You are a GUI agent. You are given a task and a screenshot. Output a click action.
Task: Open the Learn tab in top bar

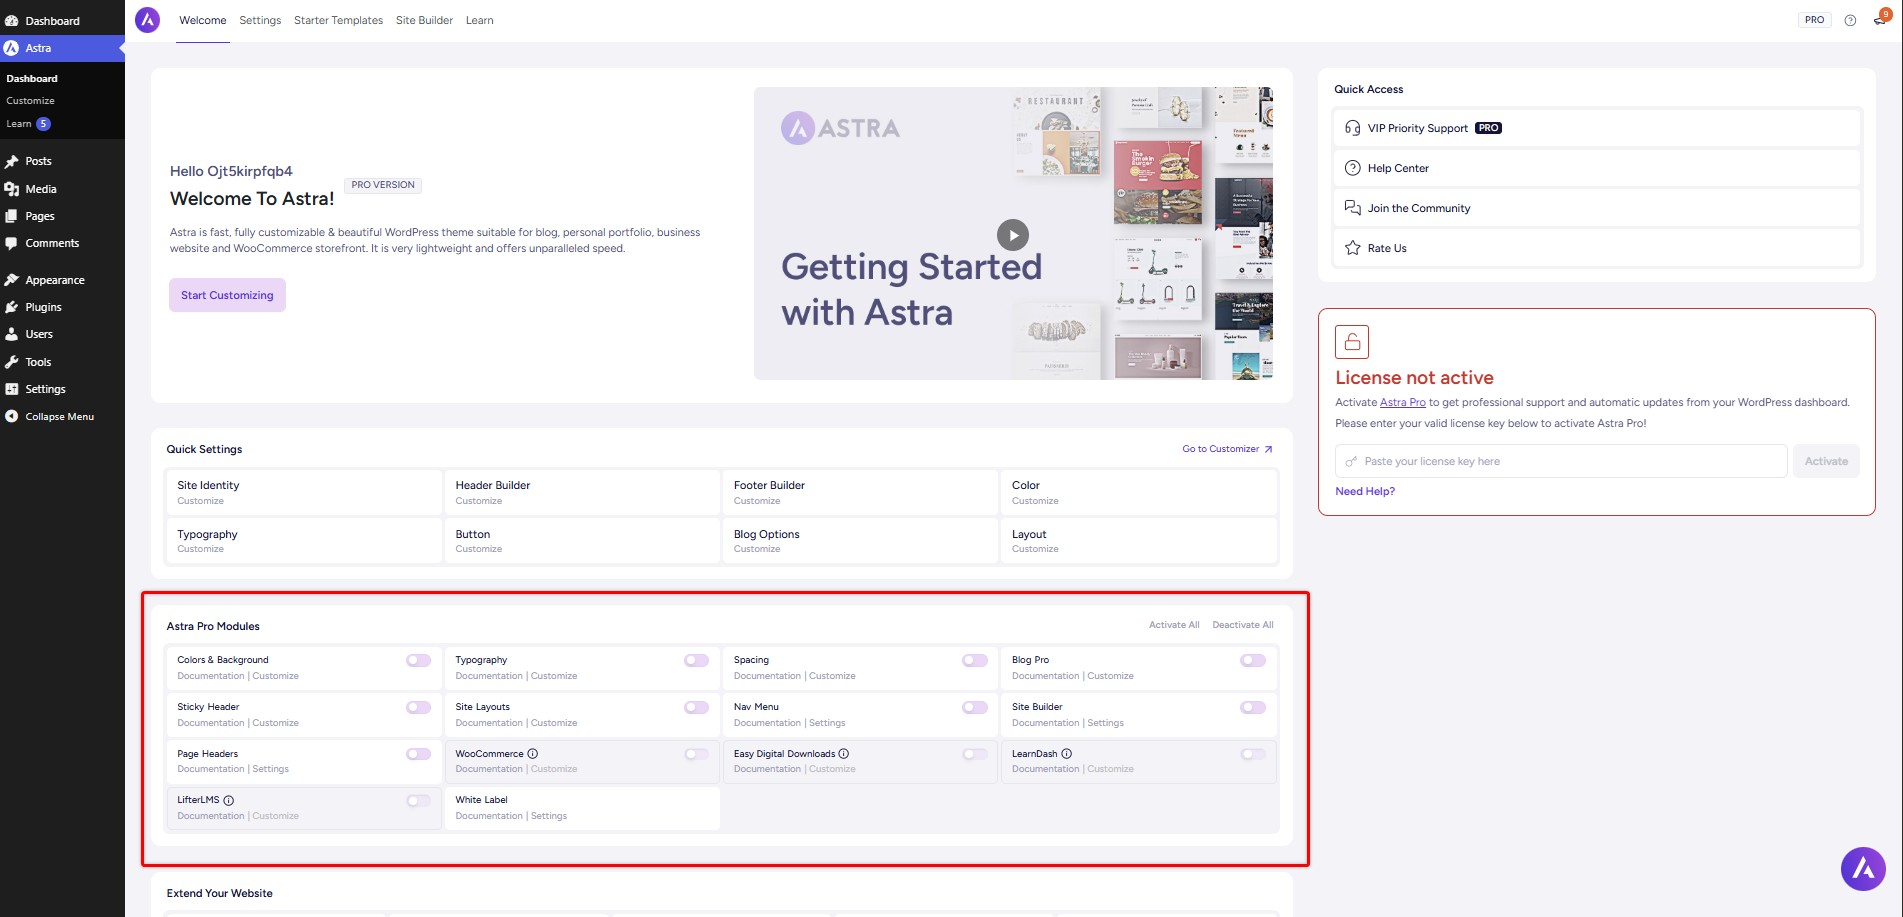tap(479, 20)
